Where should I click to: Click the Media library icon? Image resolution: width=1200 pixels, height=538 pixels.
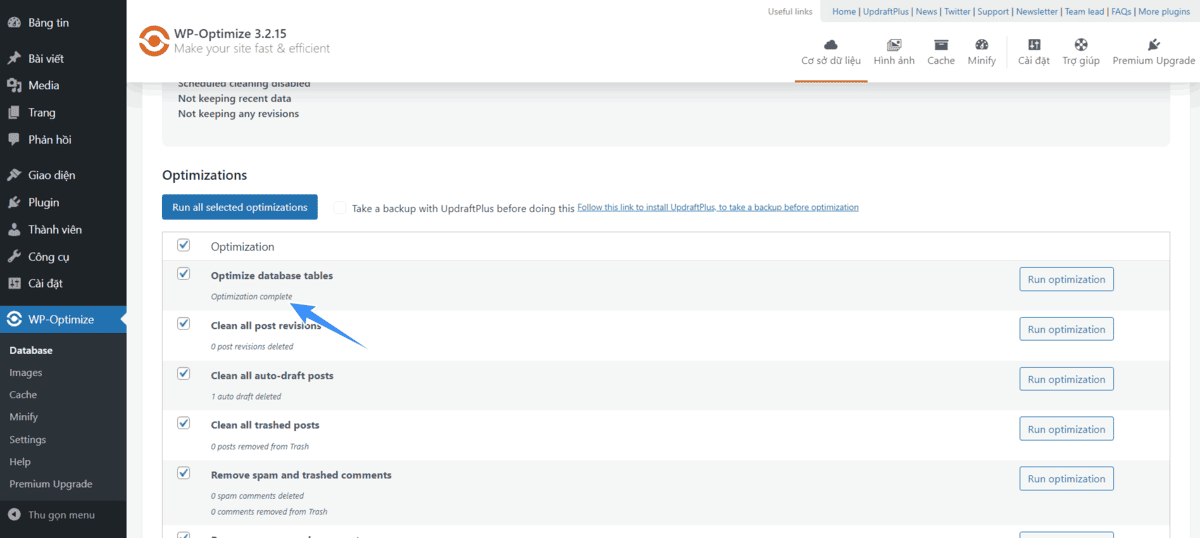pos(14,85)
